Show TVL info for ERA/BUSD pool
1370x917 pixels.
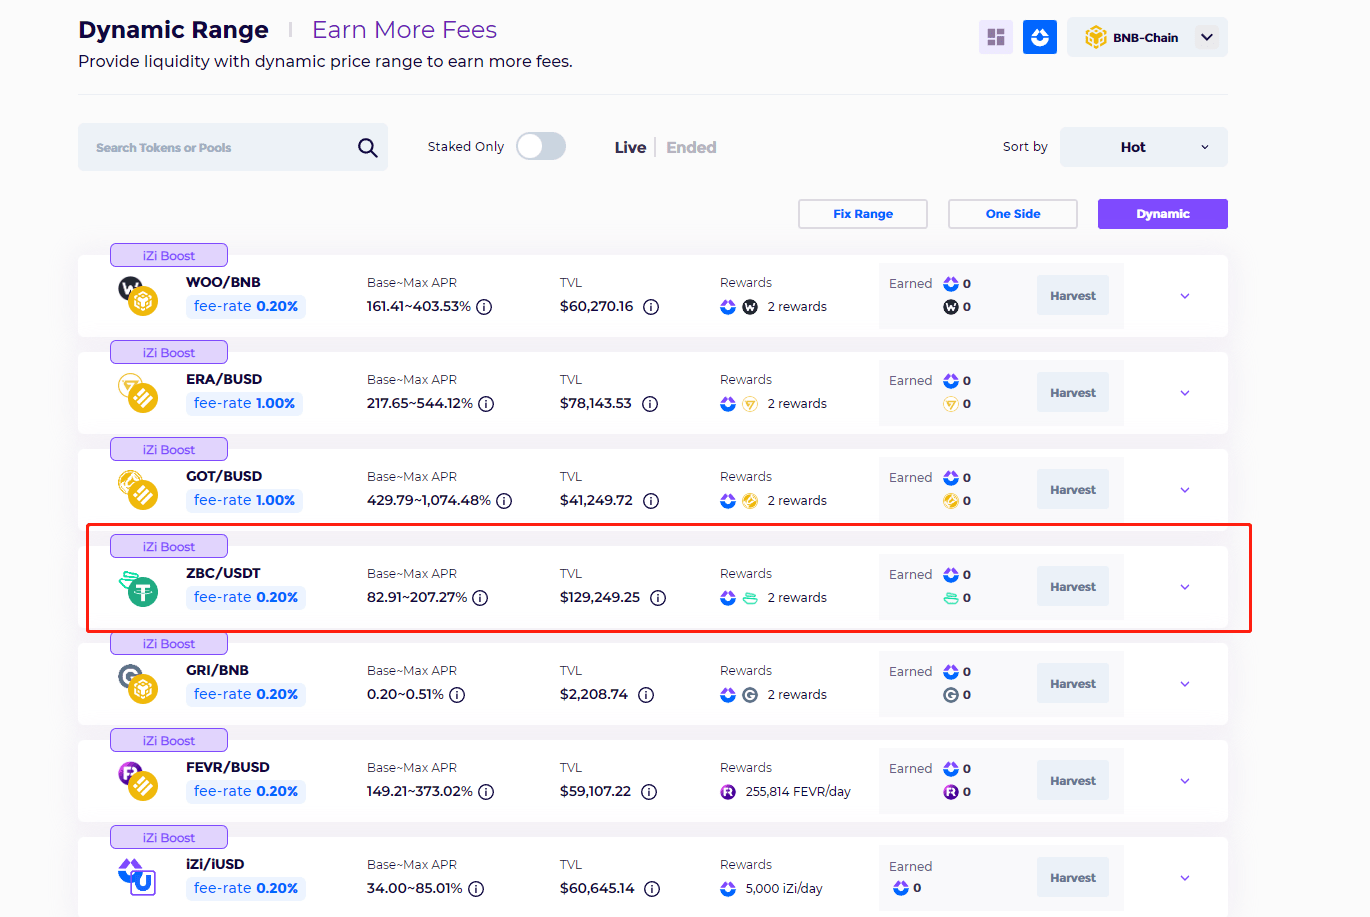[x=650, y=404]
